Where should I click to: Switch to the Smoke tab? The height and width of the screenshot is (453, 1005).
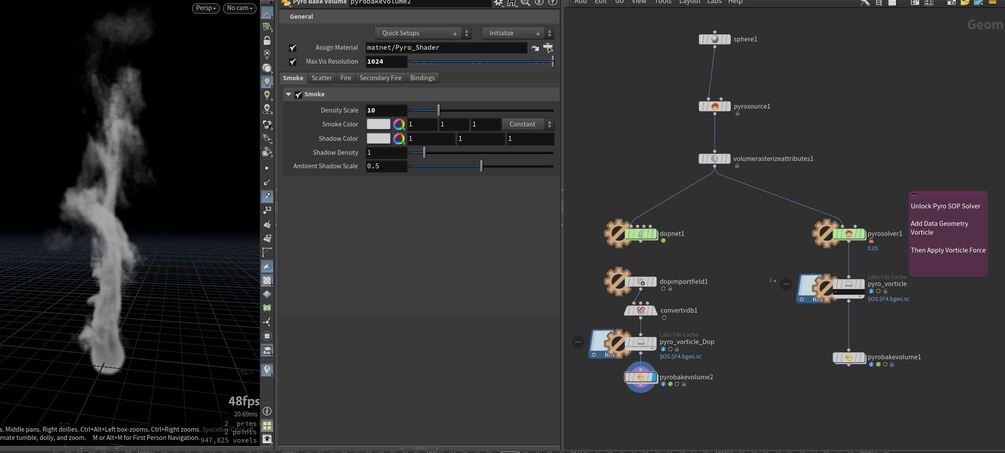294,78
